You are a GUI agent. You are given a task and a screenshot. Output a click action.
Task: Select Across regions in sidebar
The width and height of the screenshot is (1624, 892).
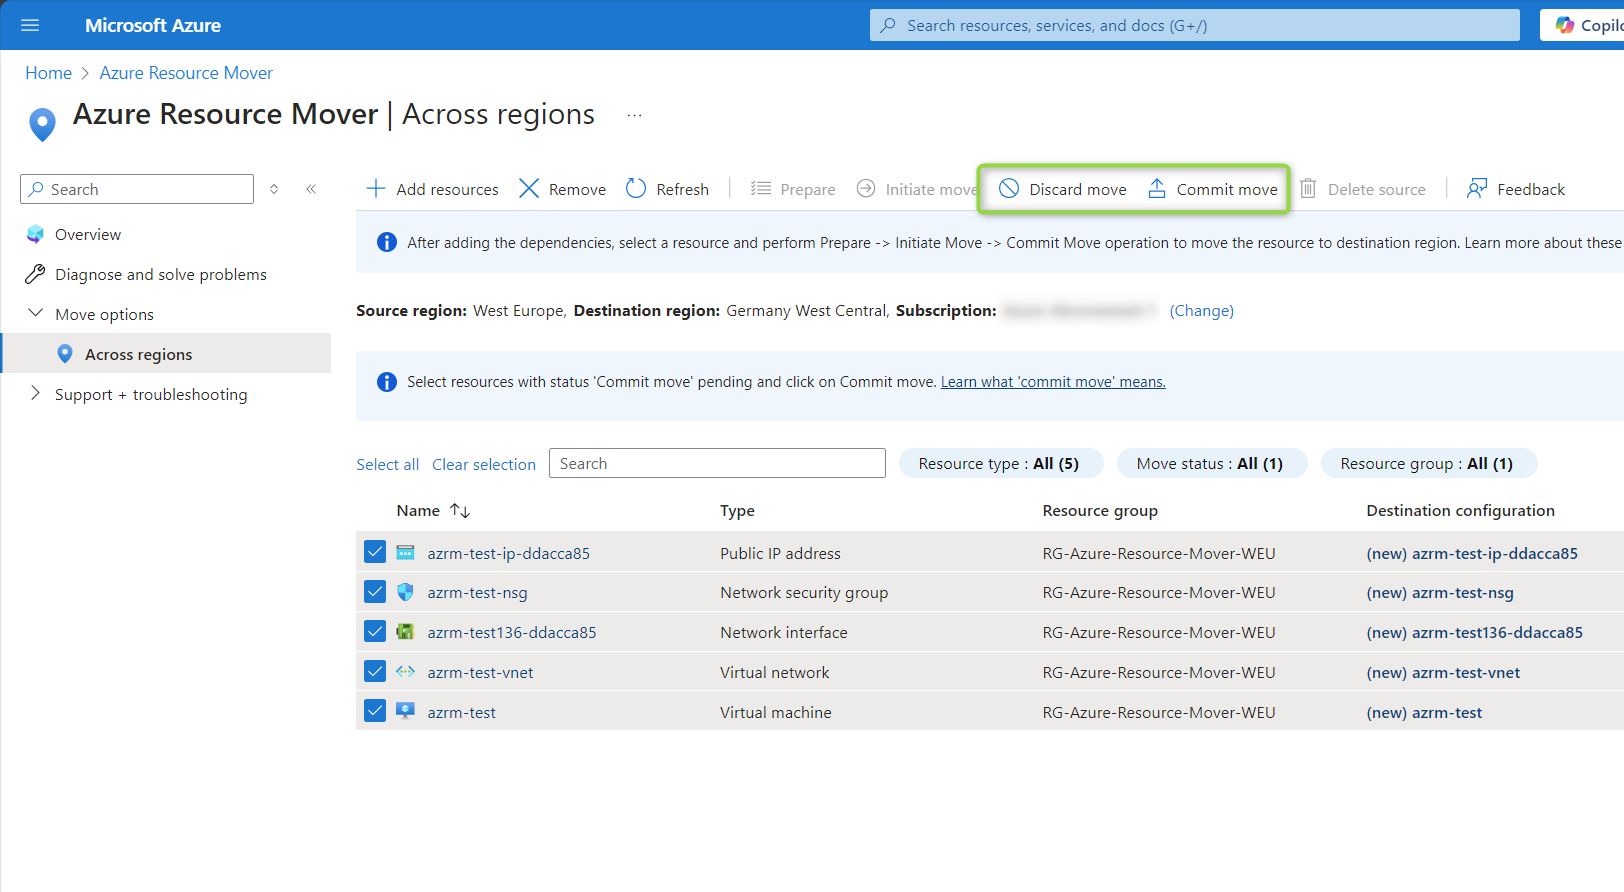[x=138, y=354]
